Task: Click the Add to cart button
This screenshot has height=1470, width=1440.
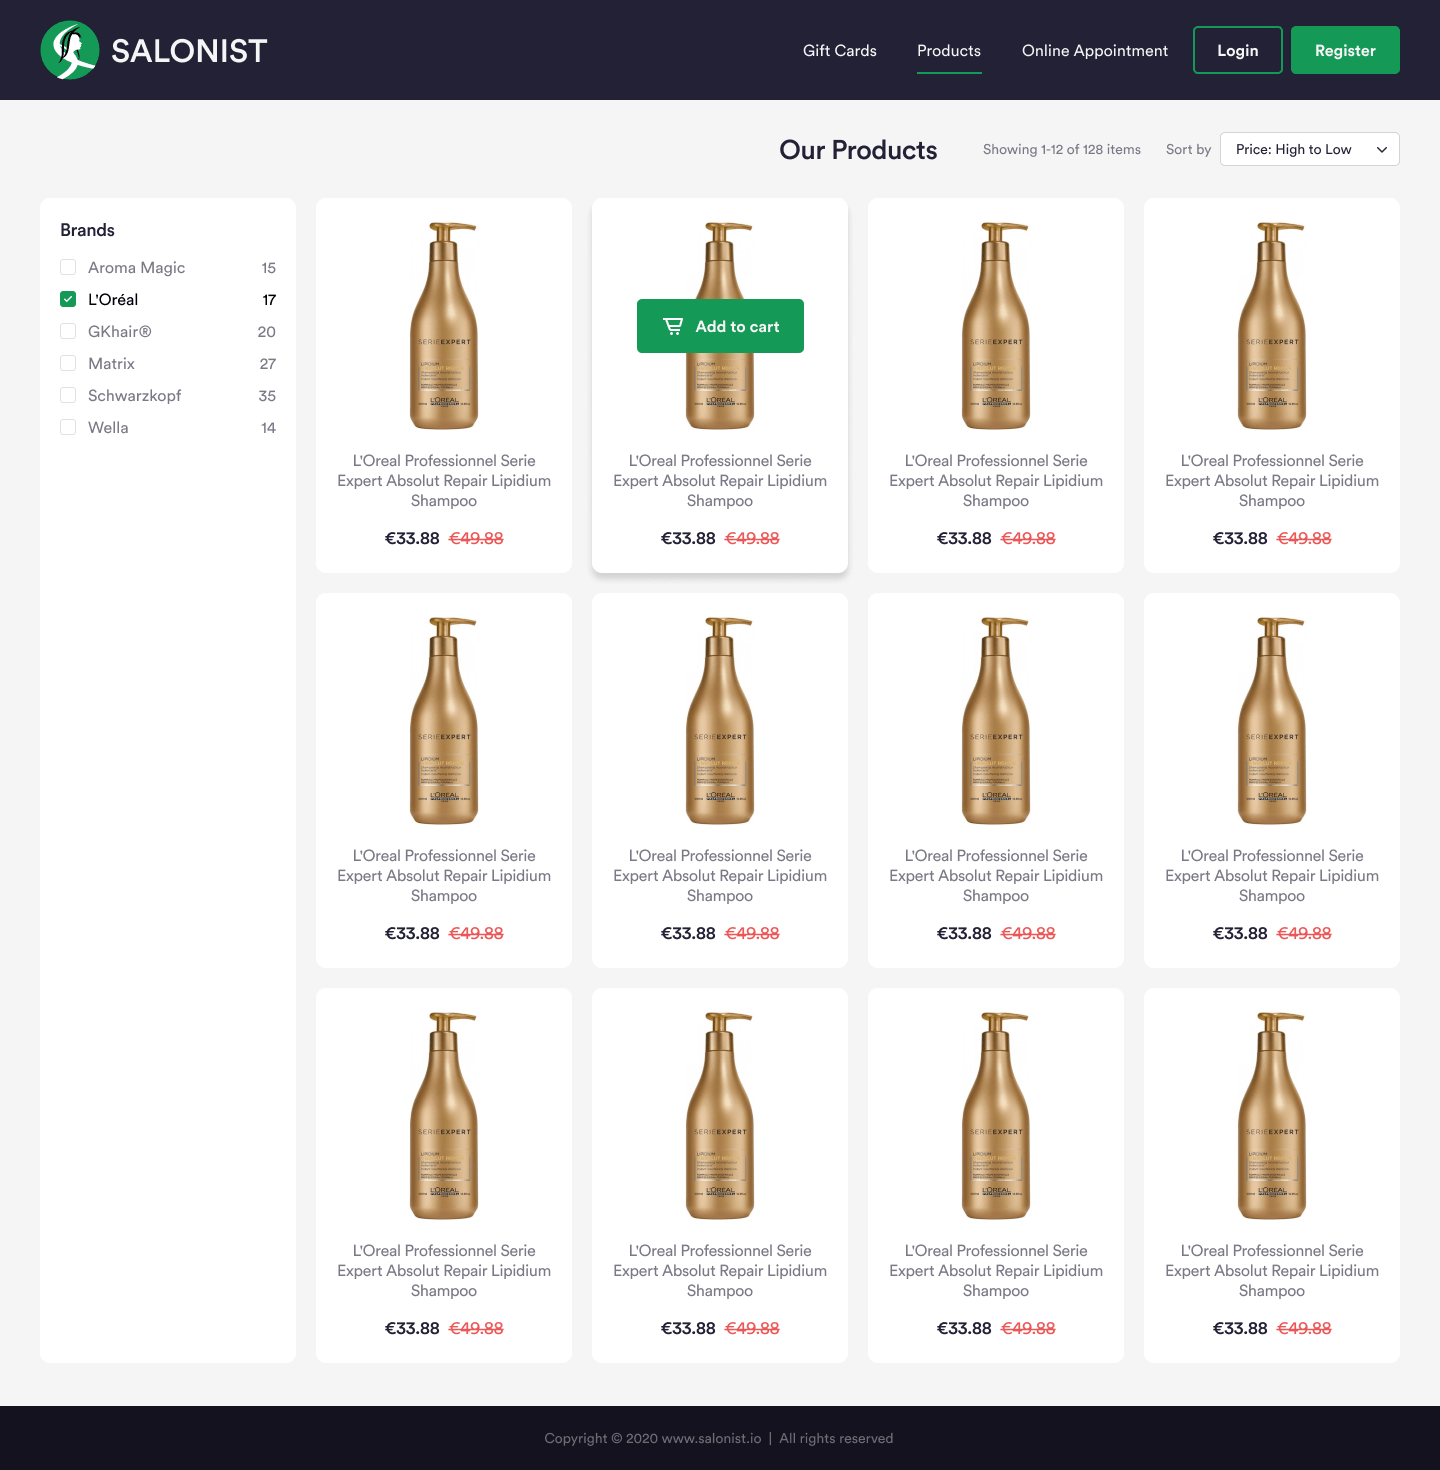Action: [720, 326]
